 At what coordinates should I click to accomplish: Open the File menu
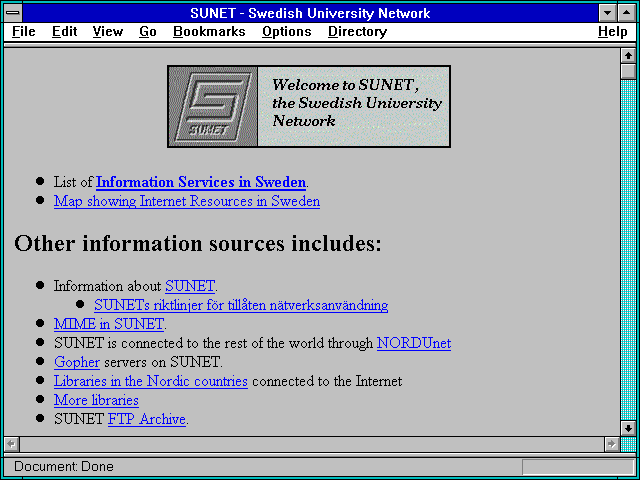[24, 32]
